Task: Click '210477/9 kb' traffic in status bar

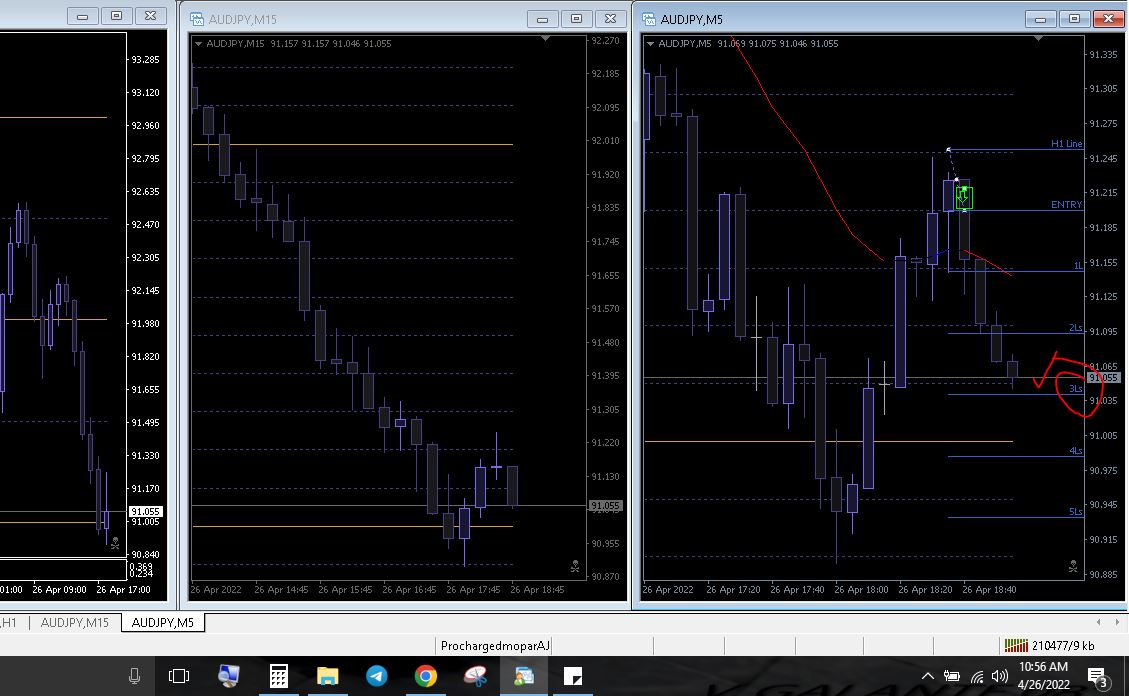Action: (x=1063, y=646)
